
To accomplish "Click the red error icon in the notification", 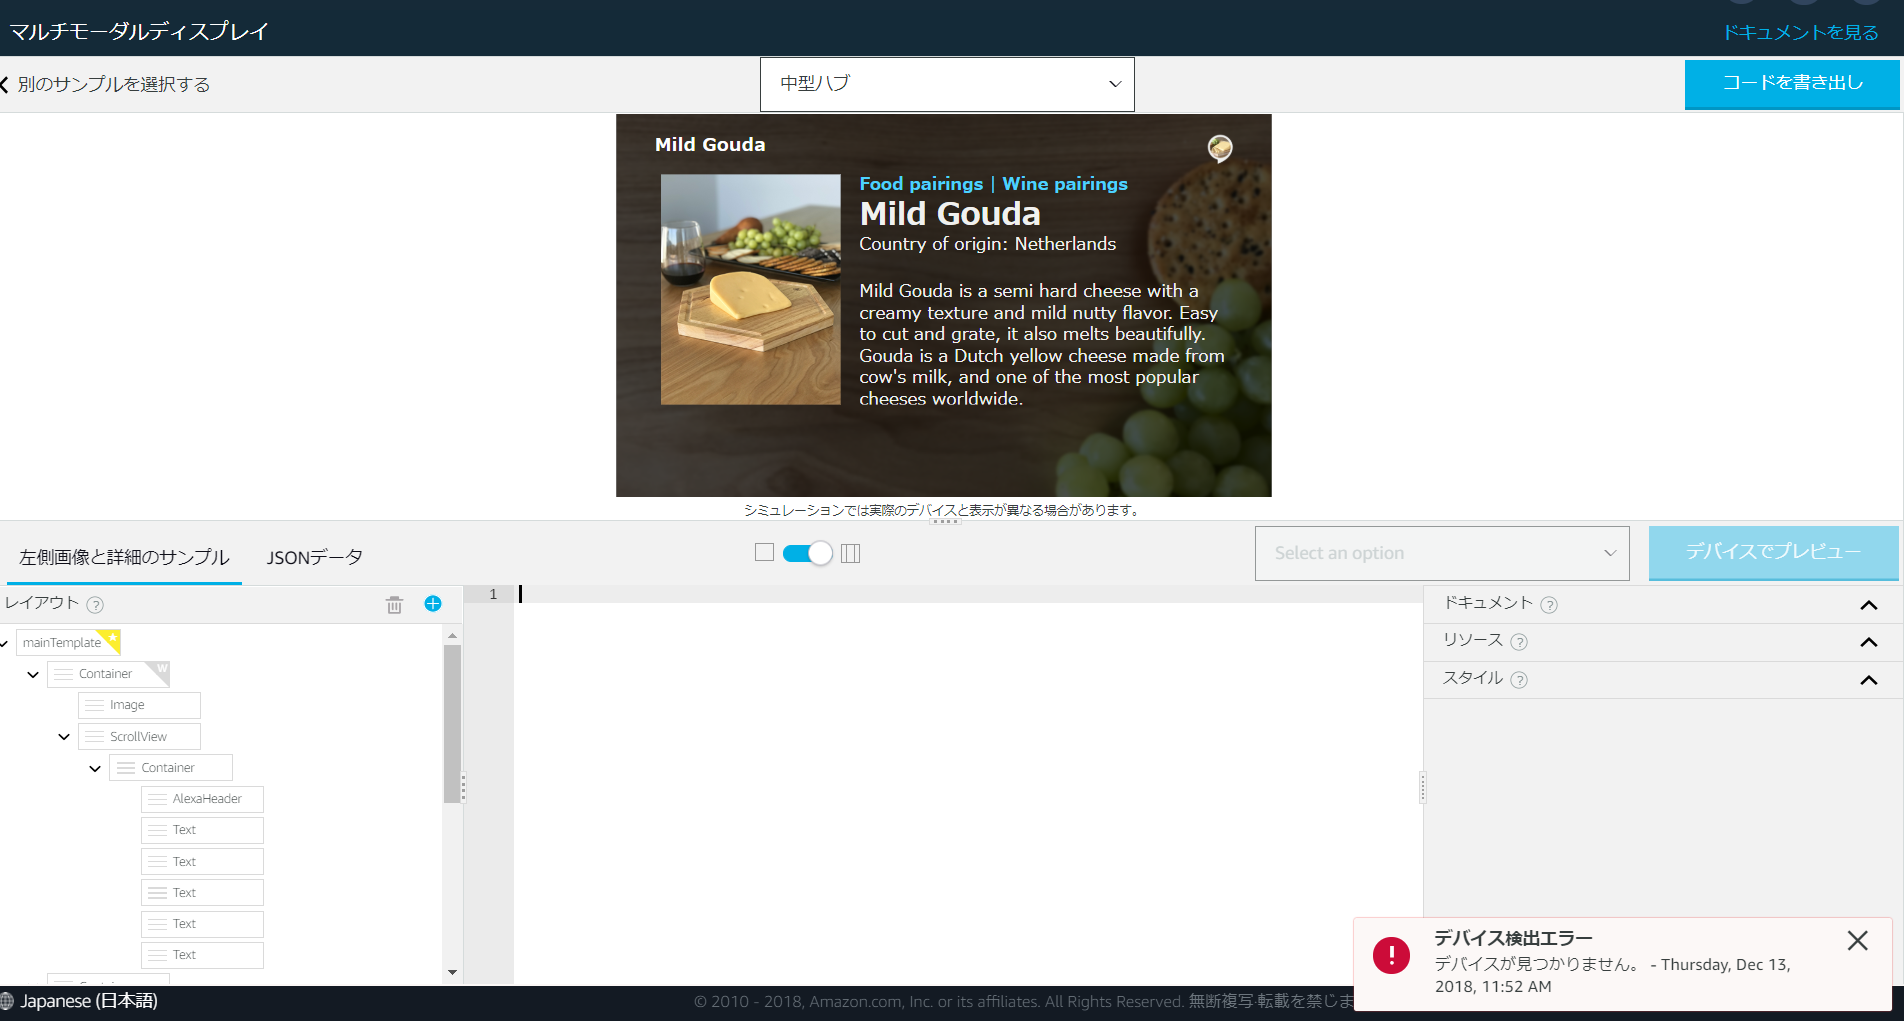I will click(x=1391, y=955).
